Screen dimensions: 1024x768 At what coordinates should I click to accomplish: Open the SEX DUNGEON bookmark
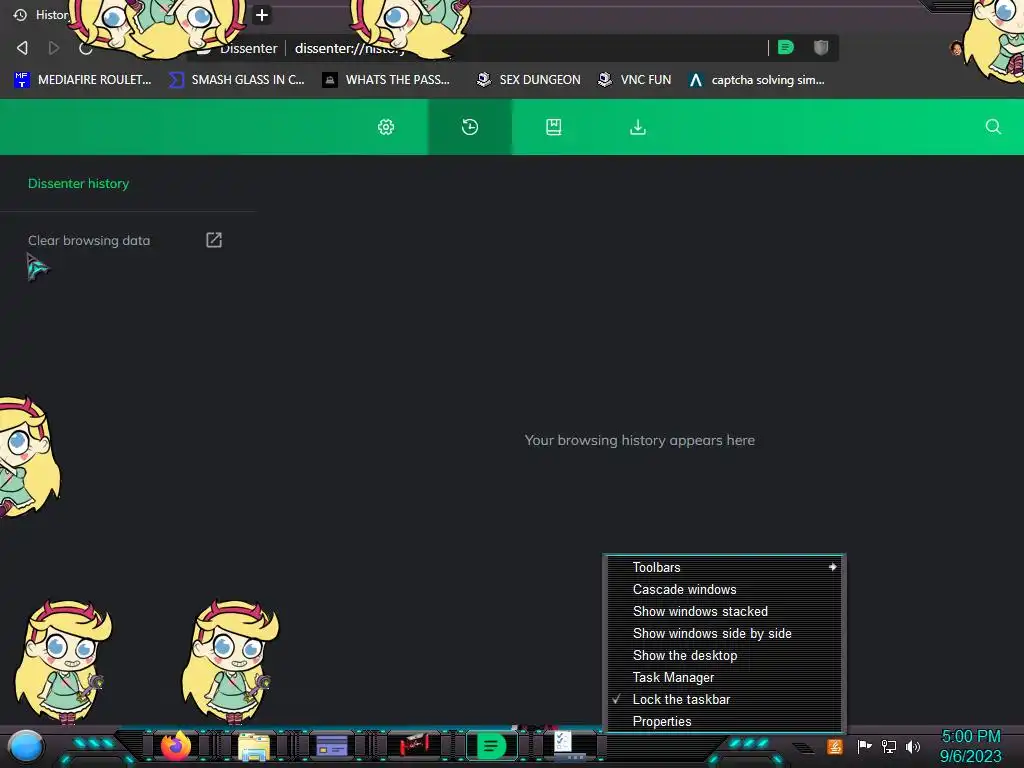pos(528,80)
